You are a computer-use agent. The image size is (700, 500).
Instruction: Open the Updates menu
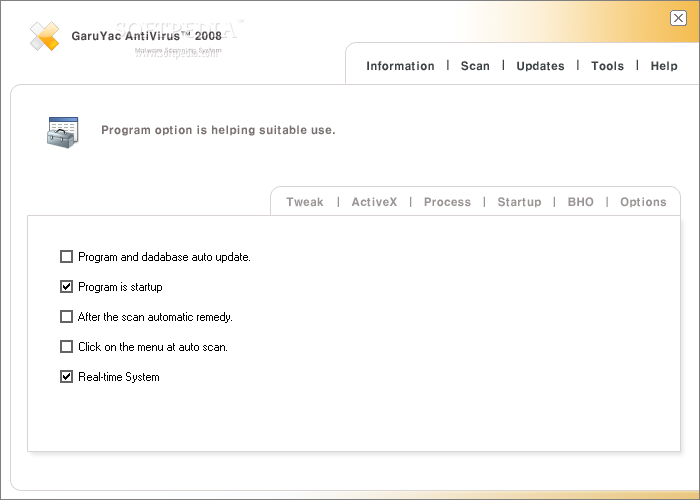(x=540, y=66)
